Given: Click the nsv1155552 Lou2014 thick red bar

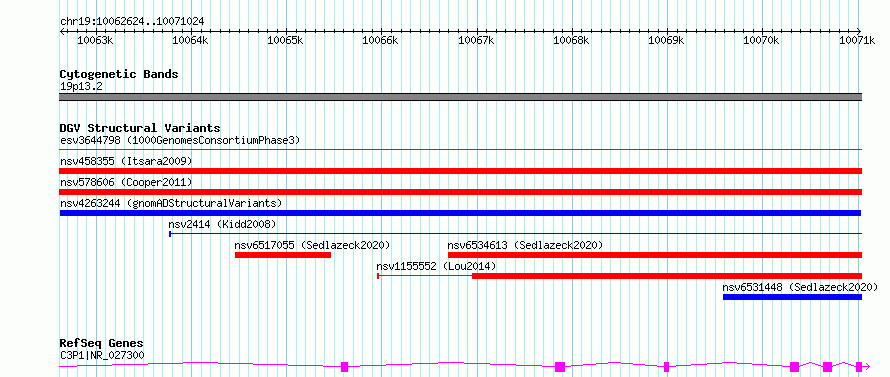Looking at the screenshot, I should coord(667,276).
